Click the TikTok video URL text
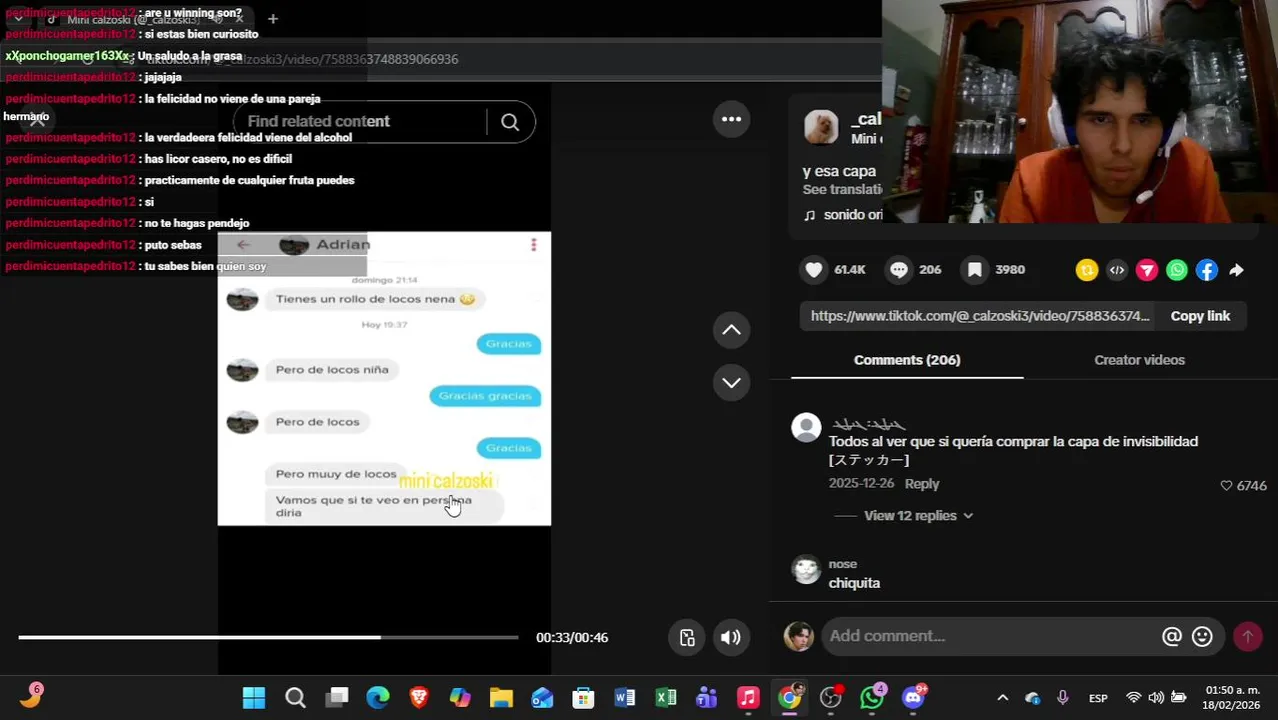Screen dimensions: 1278x720 point(980,316)
